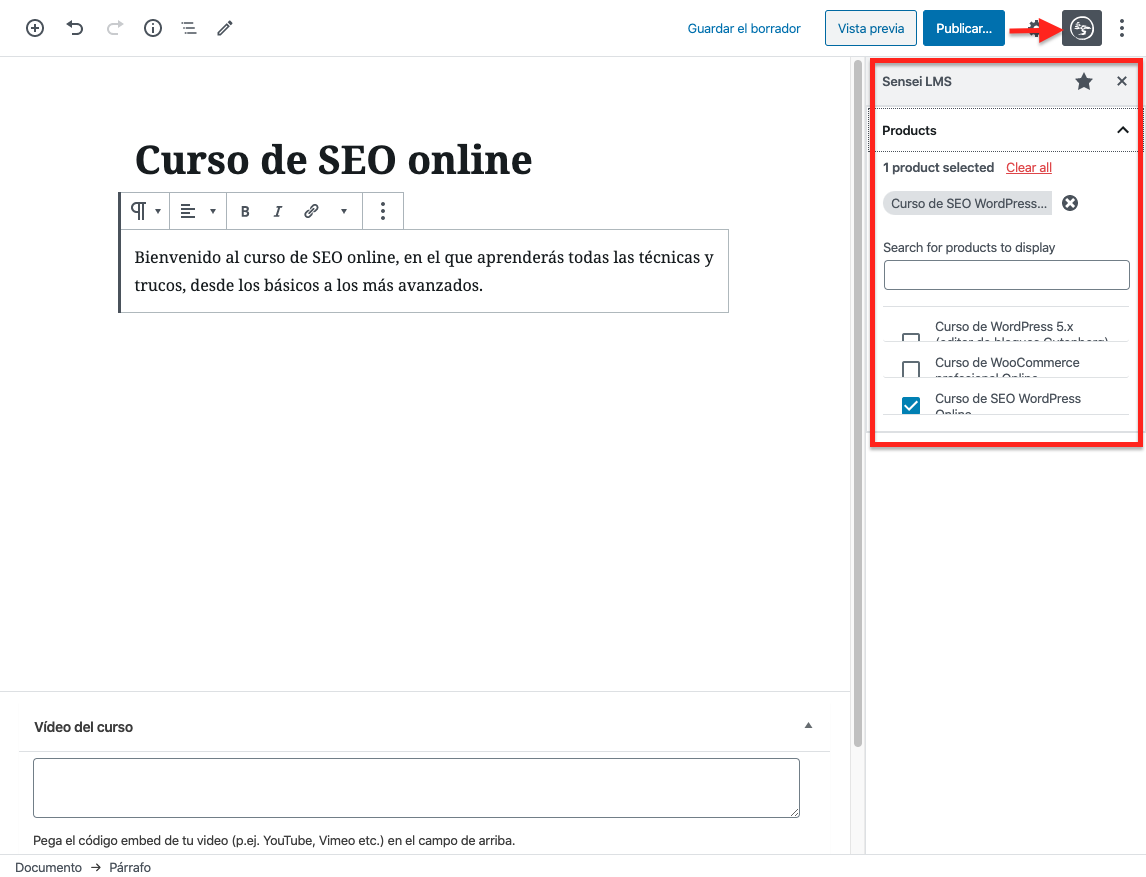Click the undo arrow icon
The image size is (1146, 877).
click(x=75, y=28)
